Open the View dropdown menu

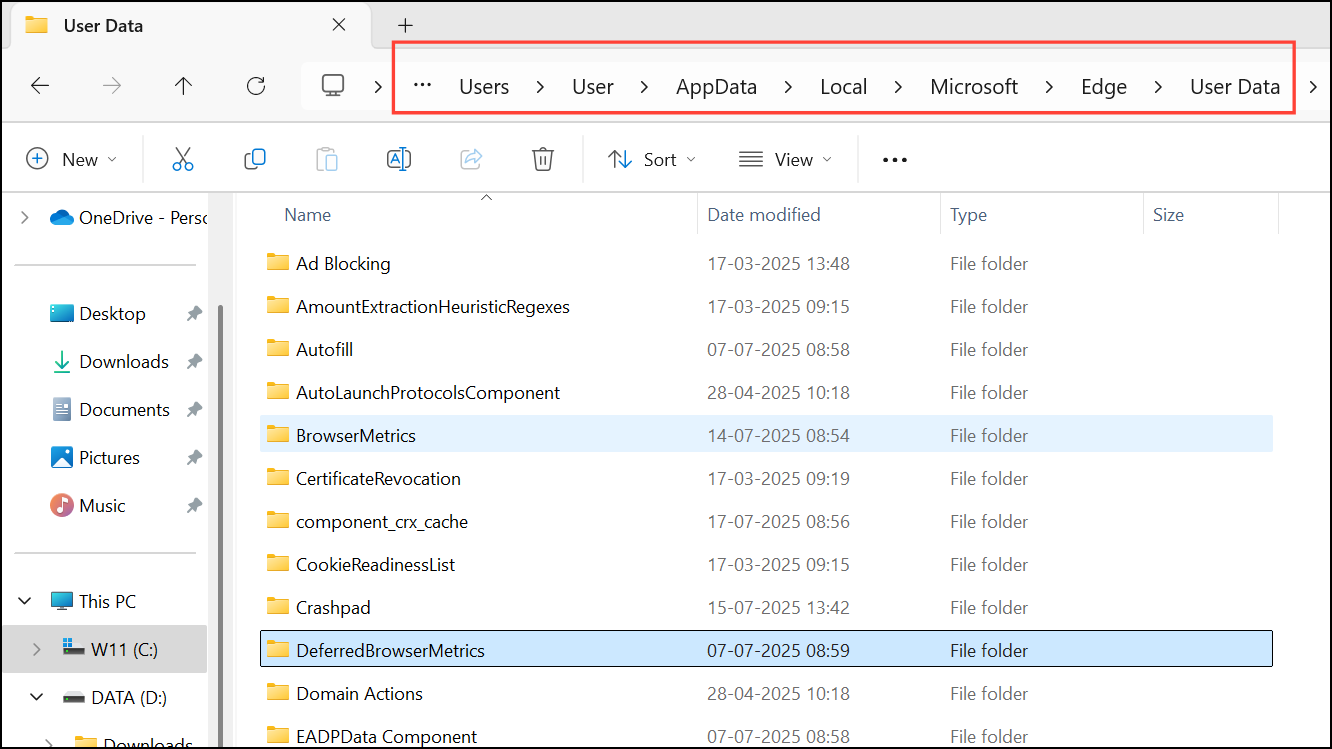pyautogui.click(x=785, y=160)
